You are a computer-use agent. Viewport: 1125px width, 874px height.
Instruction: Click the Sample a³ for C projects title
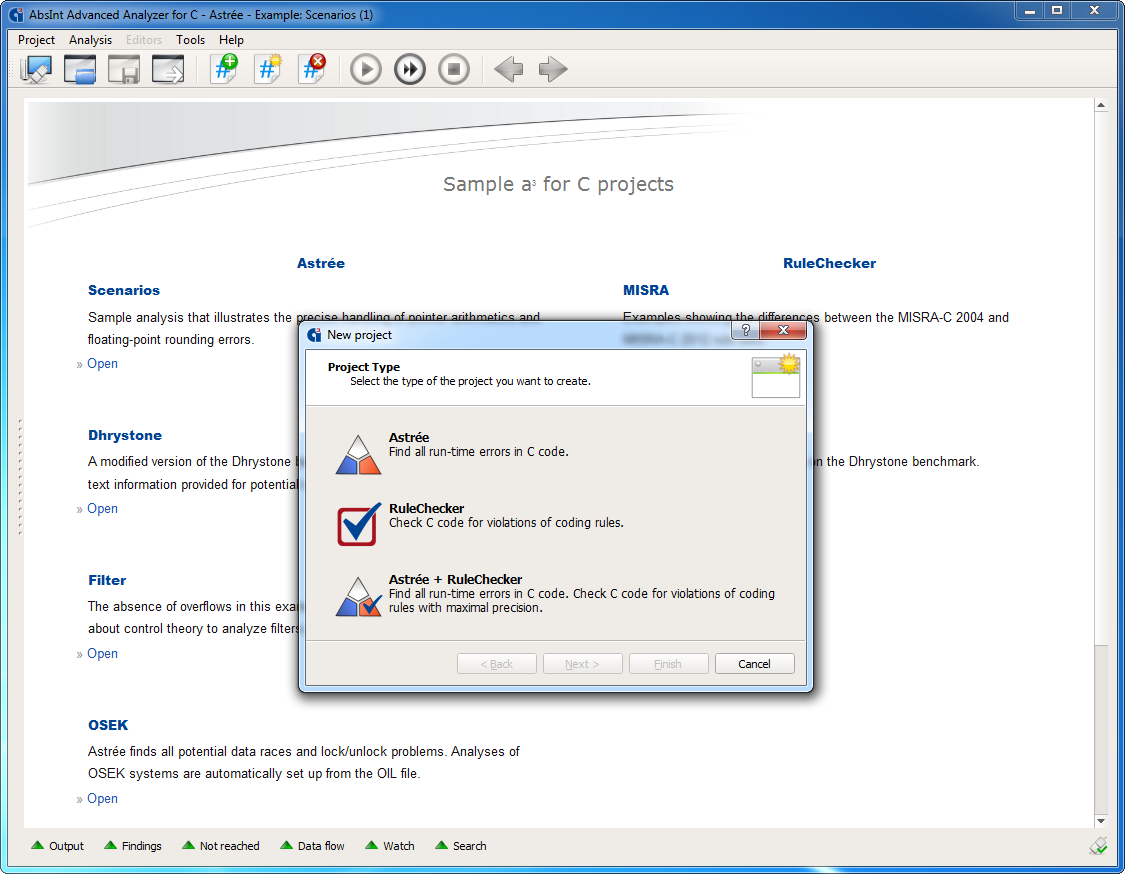(x=558, y=184)
